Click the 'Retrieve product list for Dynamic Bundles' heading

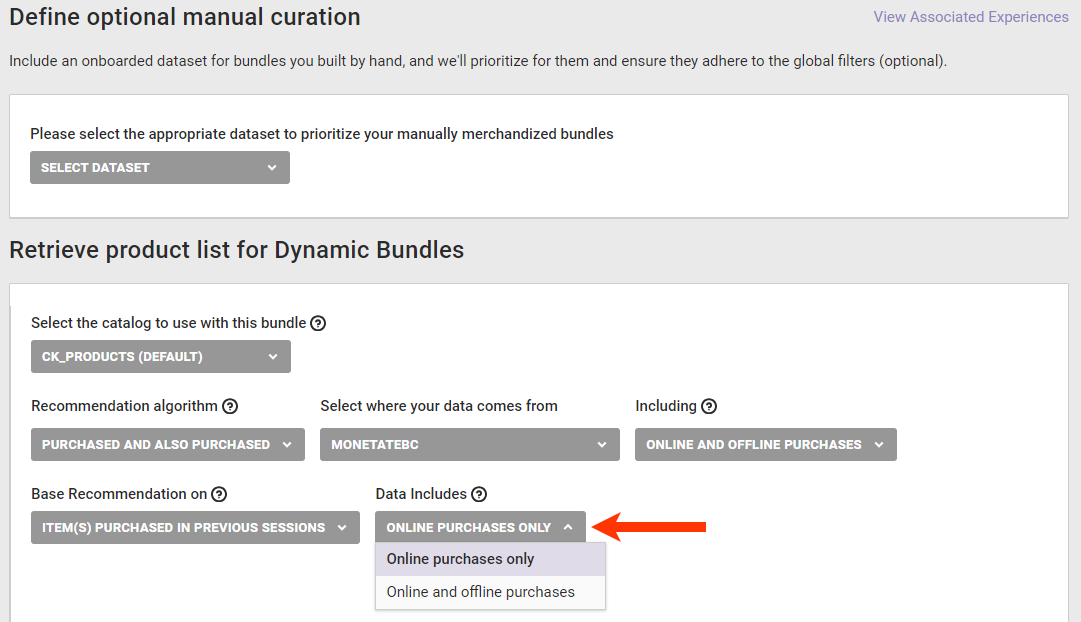tap(237, 250)
